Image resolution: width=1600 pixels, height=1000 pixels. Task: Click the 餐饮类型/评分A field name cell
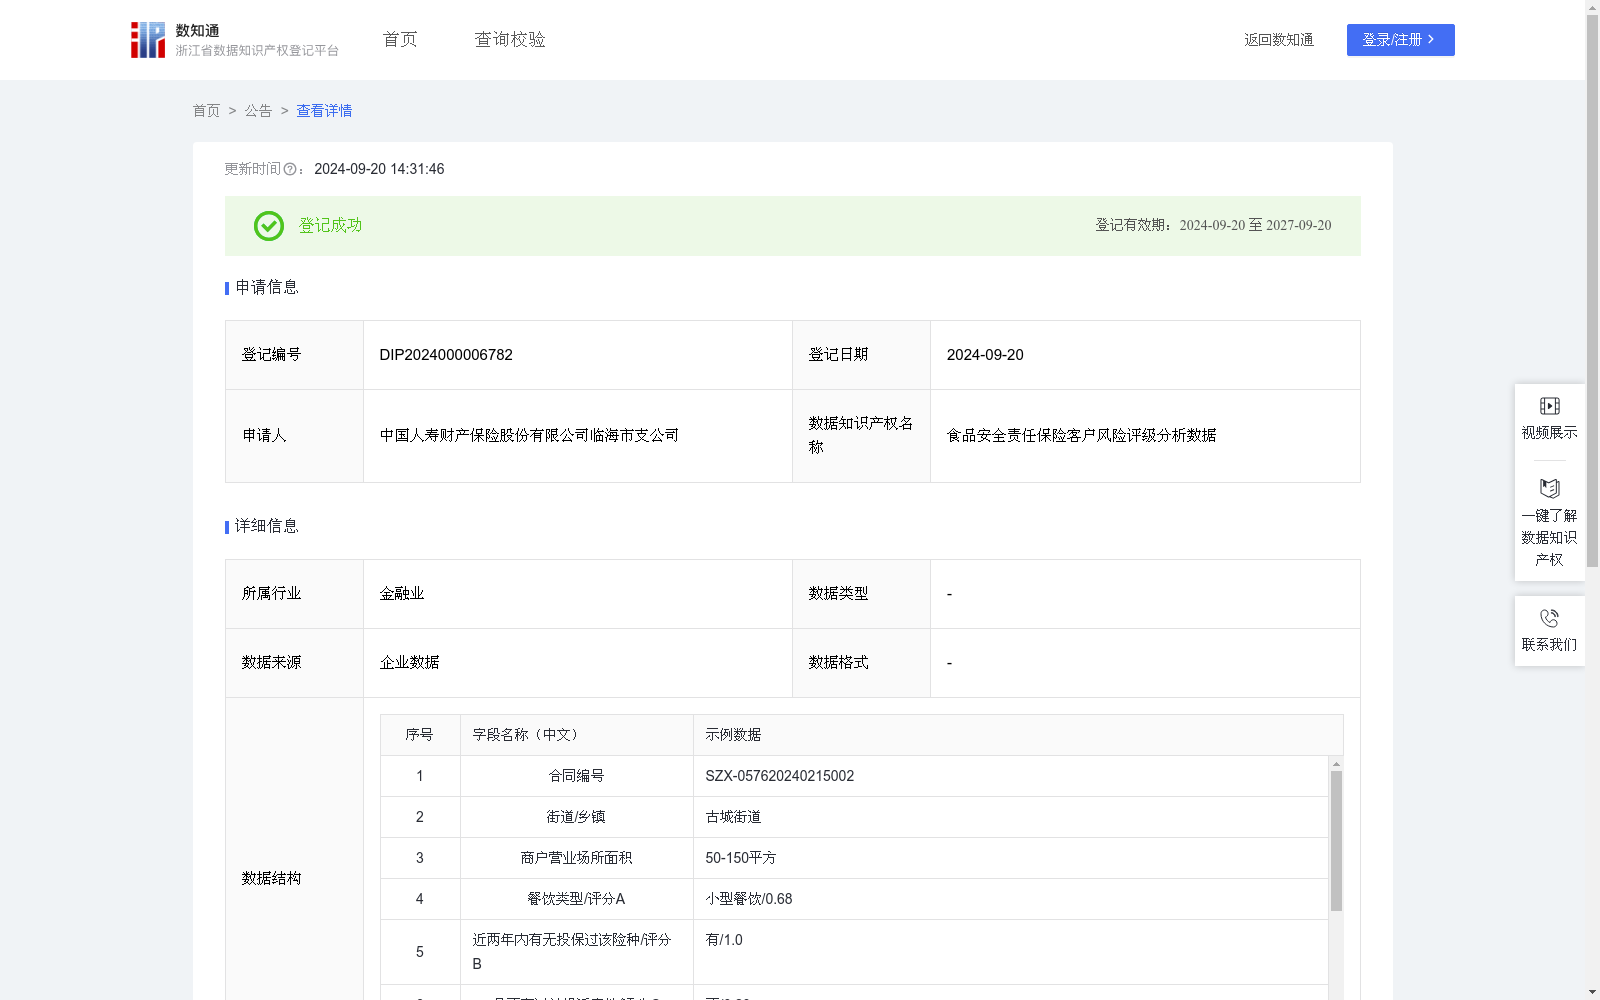[x=576, y=899]
